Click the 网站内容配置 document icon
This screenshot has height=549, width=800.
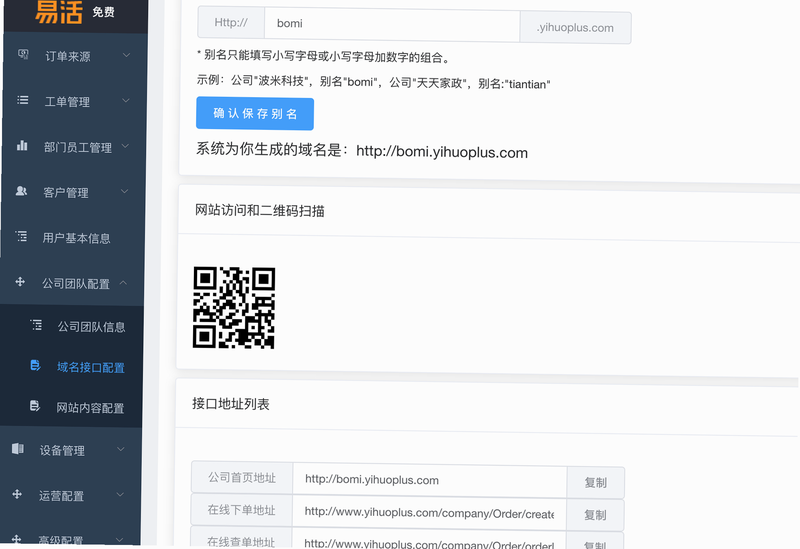tap(35, 406)
